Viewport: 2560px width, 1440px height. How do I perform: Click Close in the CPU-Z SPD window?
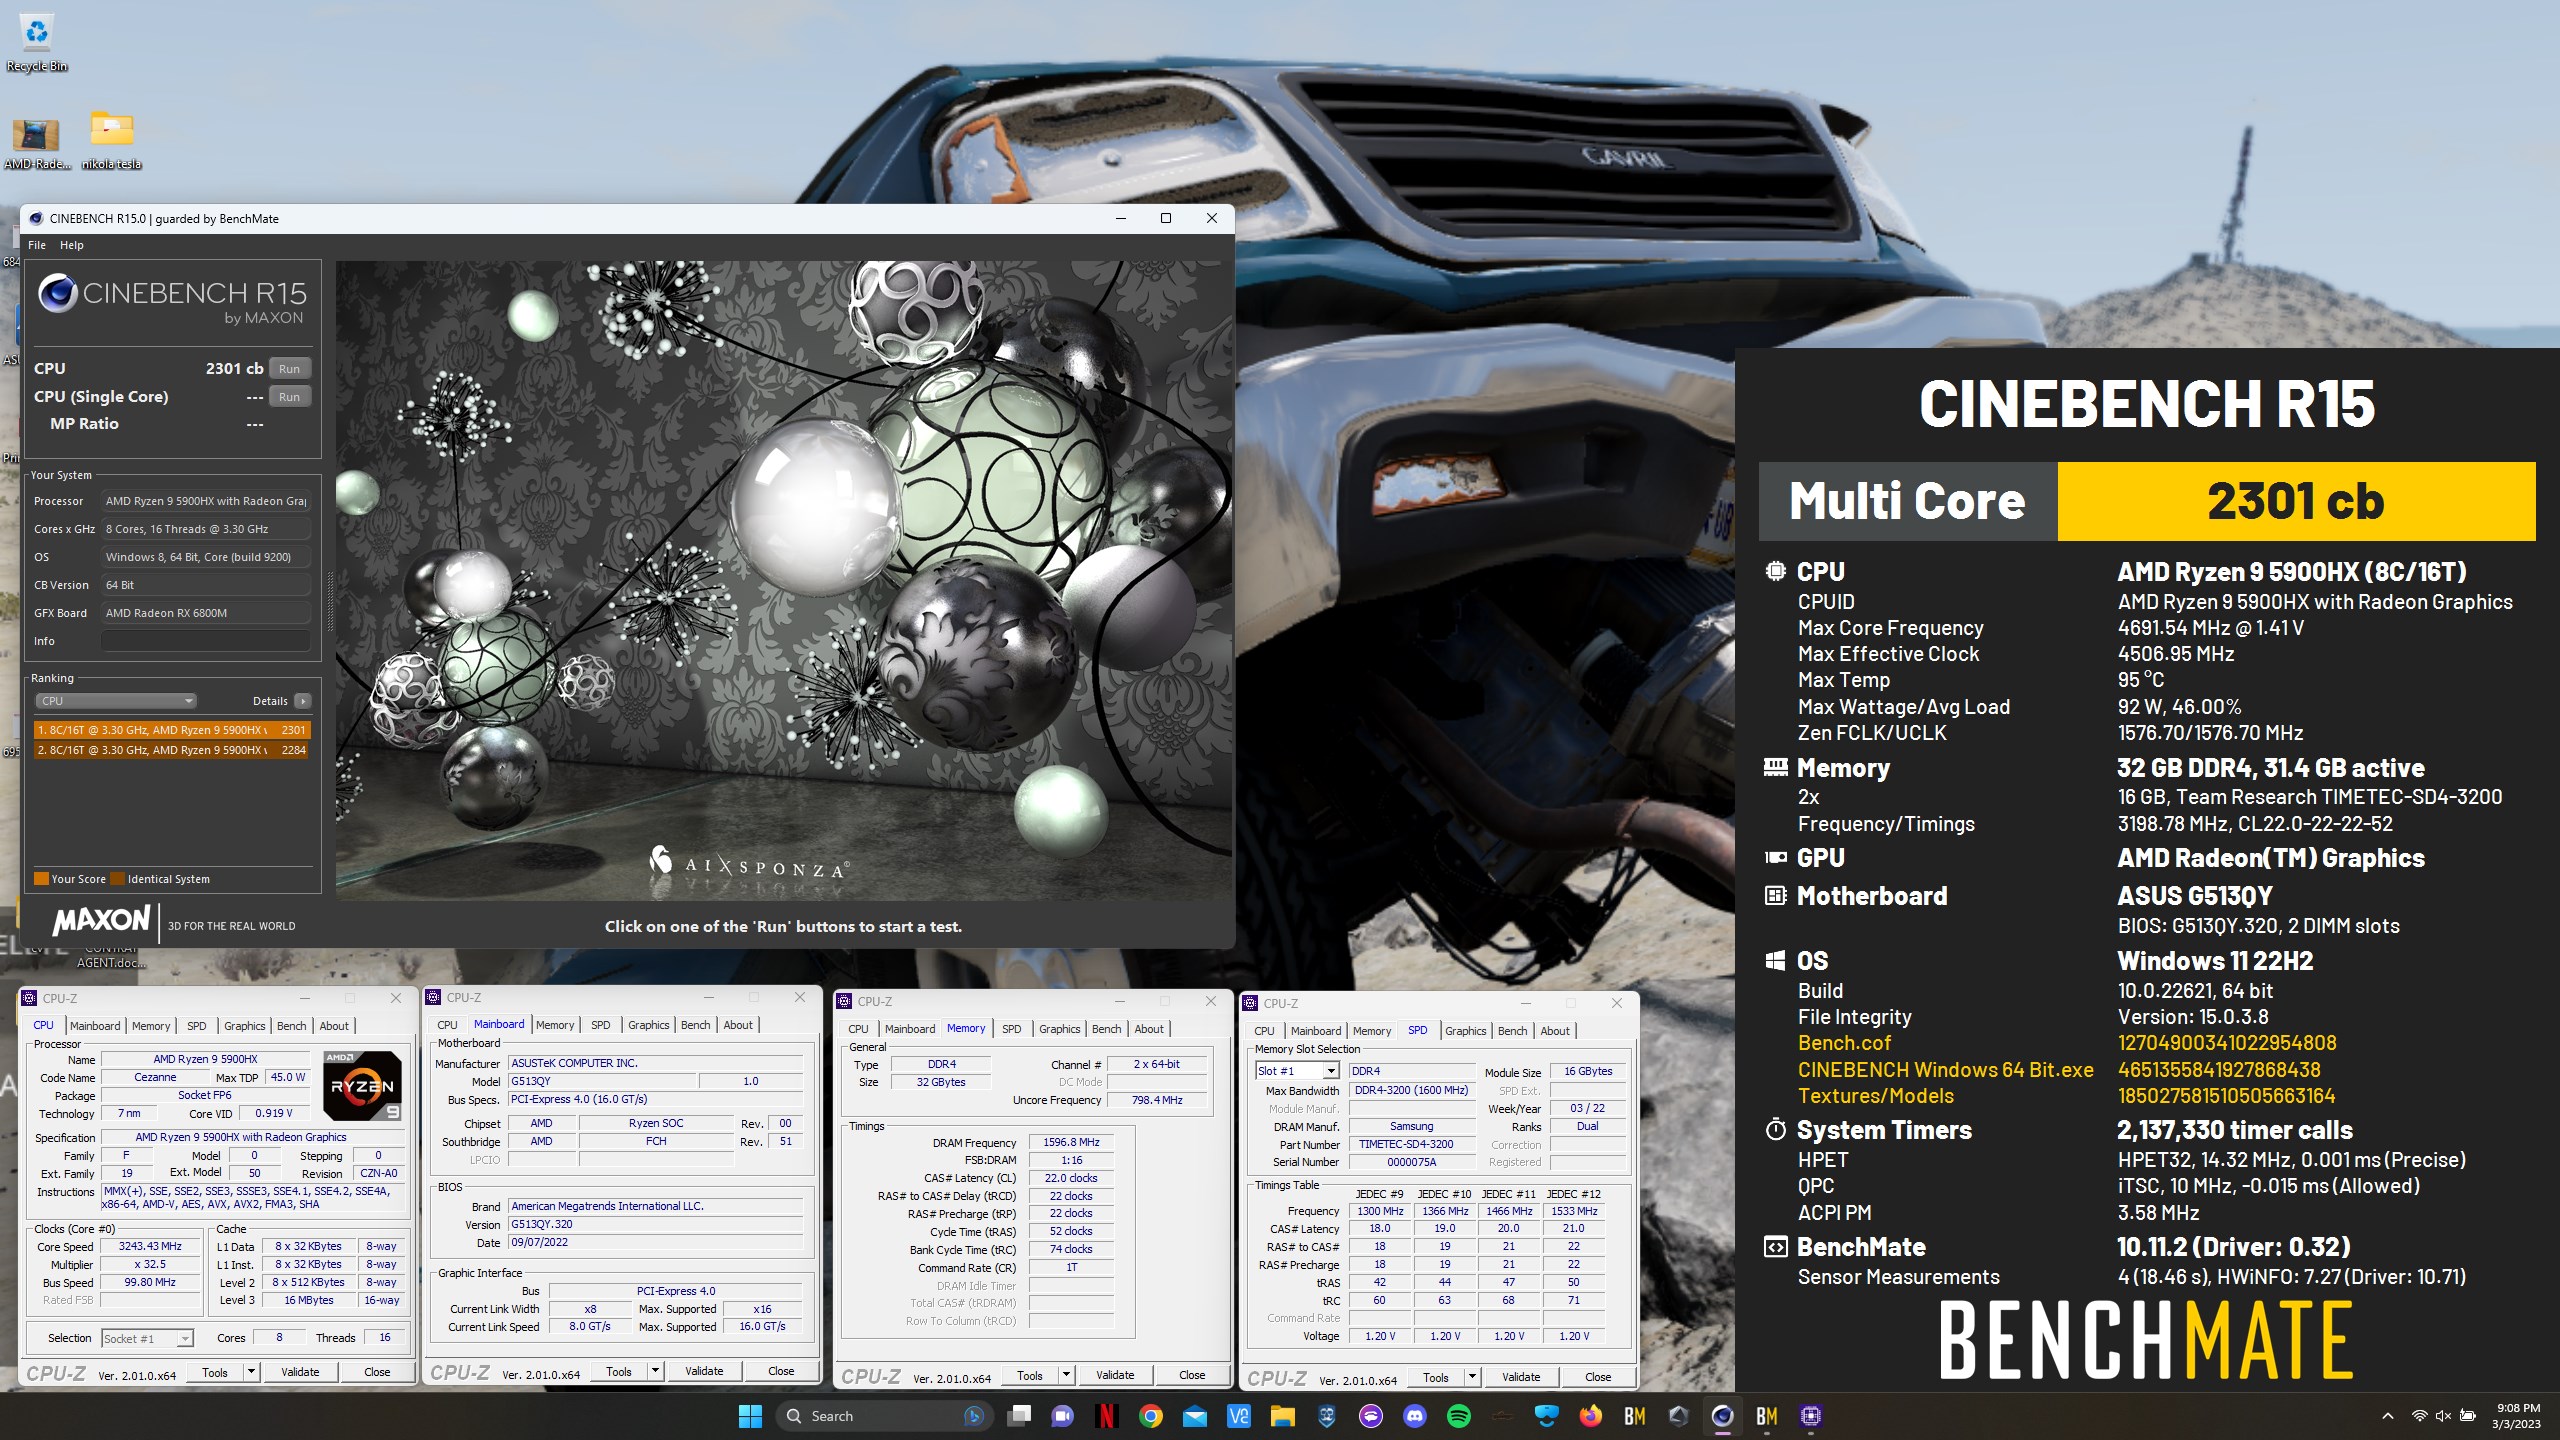1598,1377
